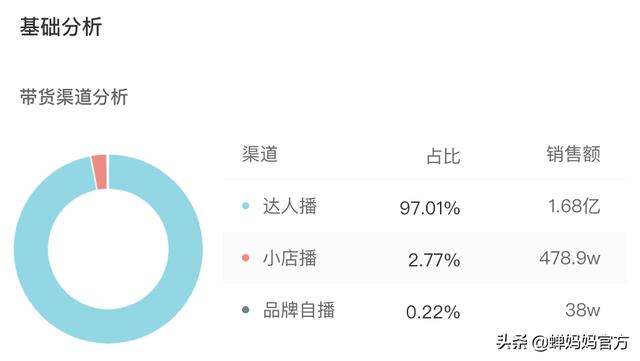Screen dimensions: 640x361
Task: Click the gray dot beside 品牌自播
Action: pyautogui.click(x=245, y=310)
